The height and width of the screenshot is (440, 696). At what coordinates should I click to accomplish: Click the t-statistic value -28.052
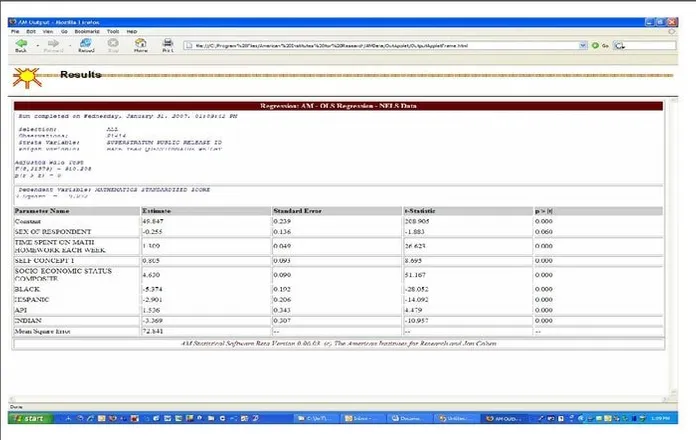tap(416, 289)
